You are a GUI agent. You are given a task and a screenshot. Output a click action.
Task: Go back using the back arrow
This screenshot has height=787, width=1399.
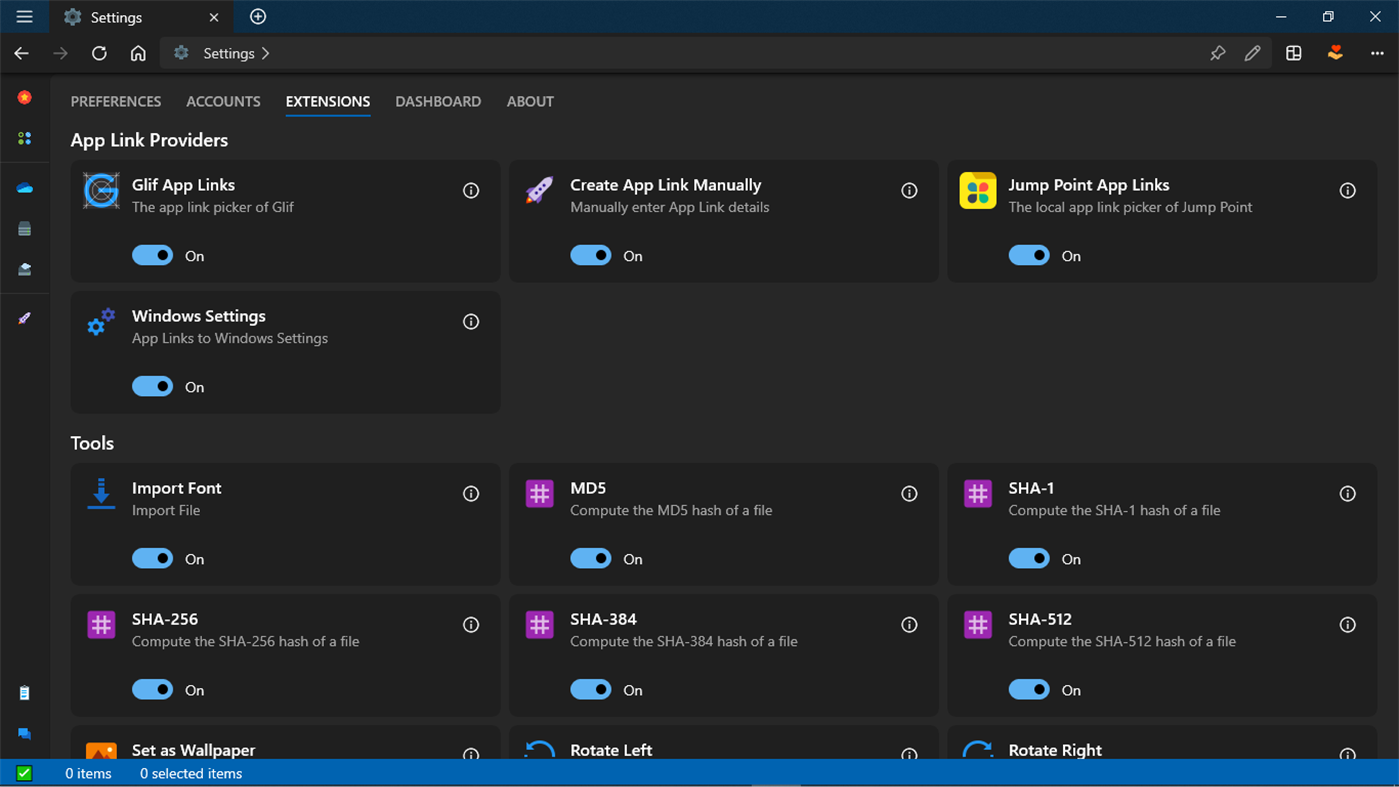[x=22, y=53]
